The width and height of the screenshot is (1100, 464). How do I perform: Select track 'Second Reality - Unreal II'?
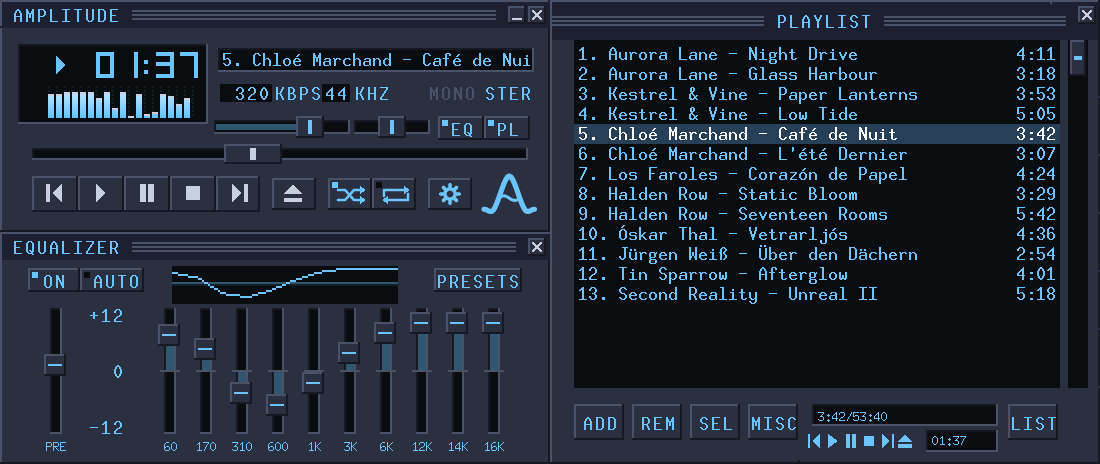[817, 294]
